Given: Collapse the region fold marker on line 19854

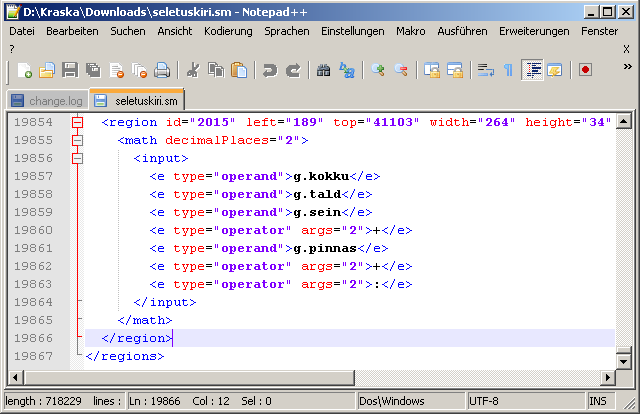Looking at the screenshot, I should 78,122.
